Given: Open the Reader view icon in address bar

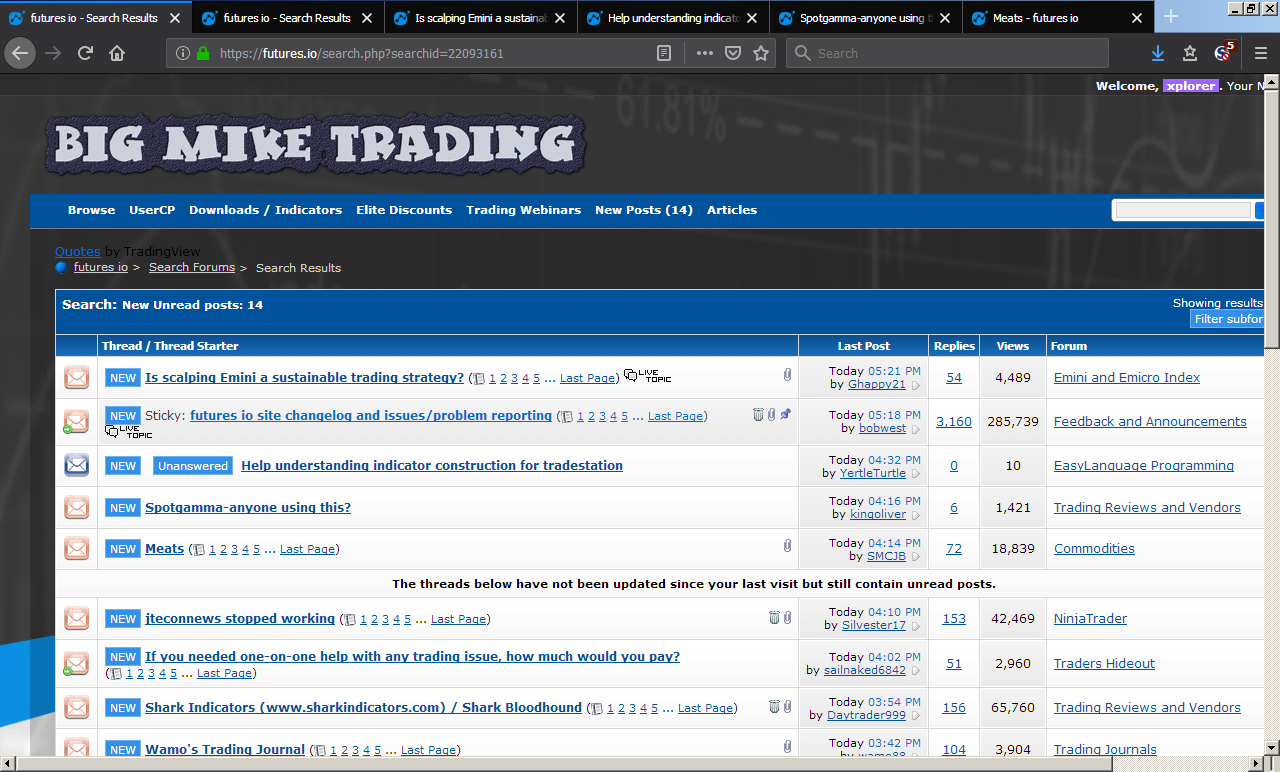Looking at the screenshot, I should tap(664, 53).
